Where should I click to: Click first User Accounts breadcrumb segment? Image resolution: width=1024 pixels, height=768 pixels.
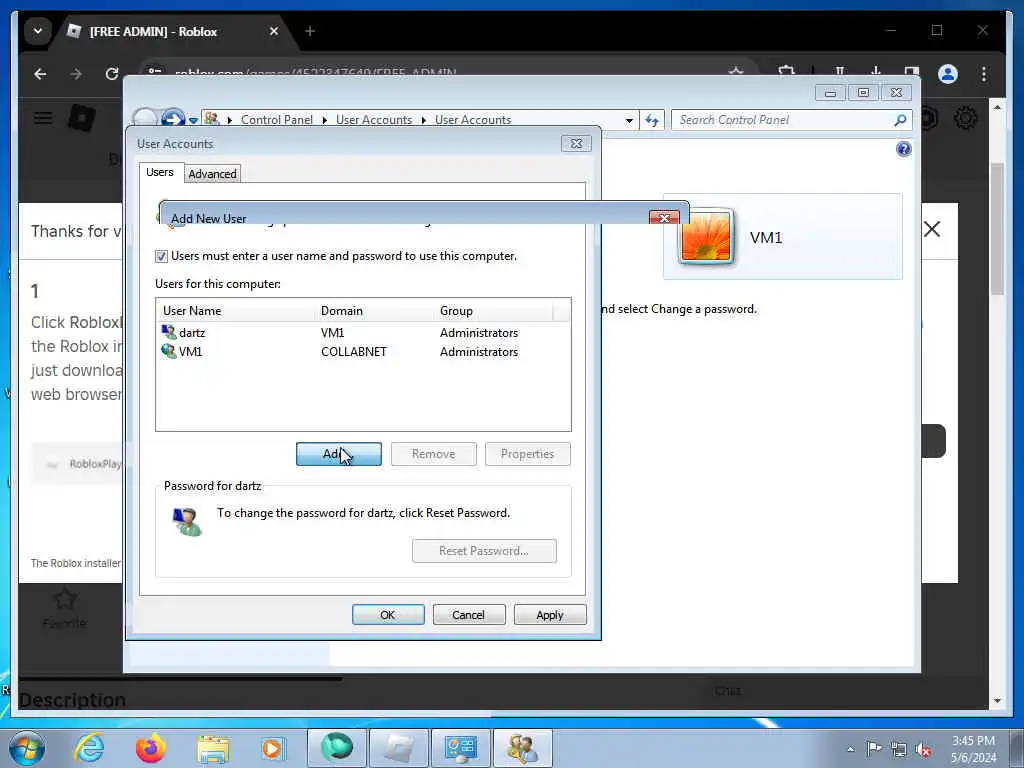click(x=374, y=120)
